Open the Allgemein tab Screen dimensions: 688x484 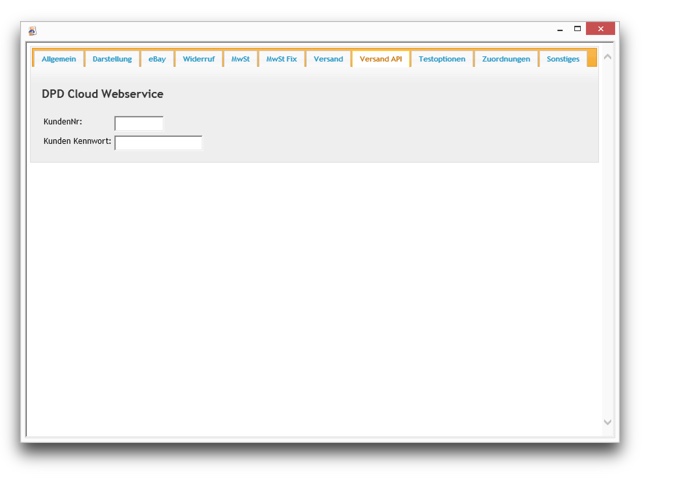58,59
